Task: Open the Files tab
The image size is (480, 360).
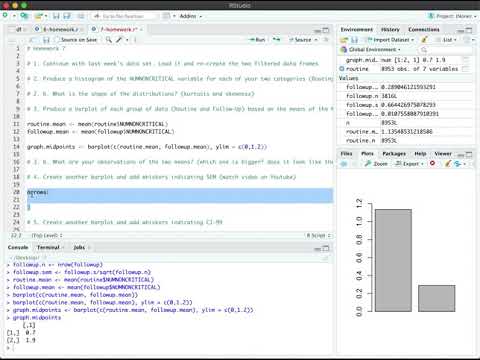Action: coord(346,154)
